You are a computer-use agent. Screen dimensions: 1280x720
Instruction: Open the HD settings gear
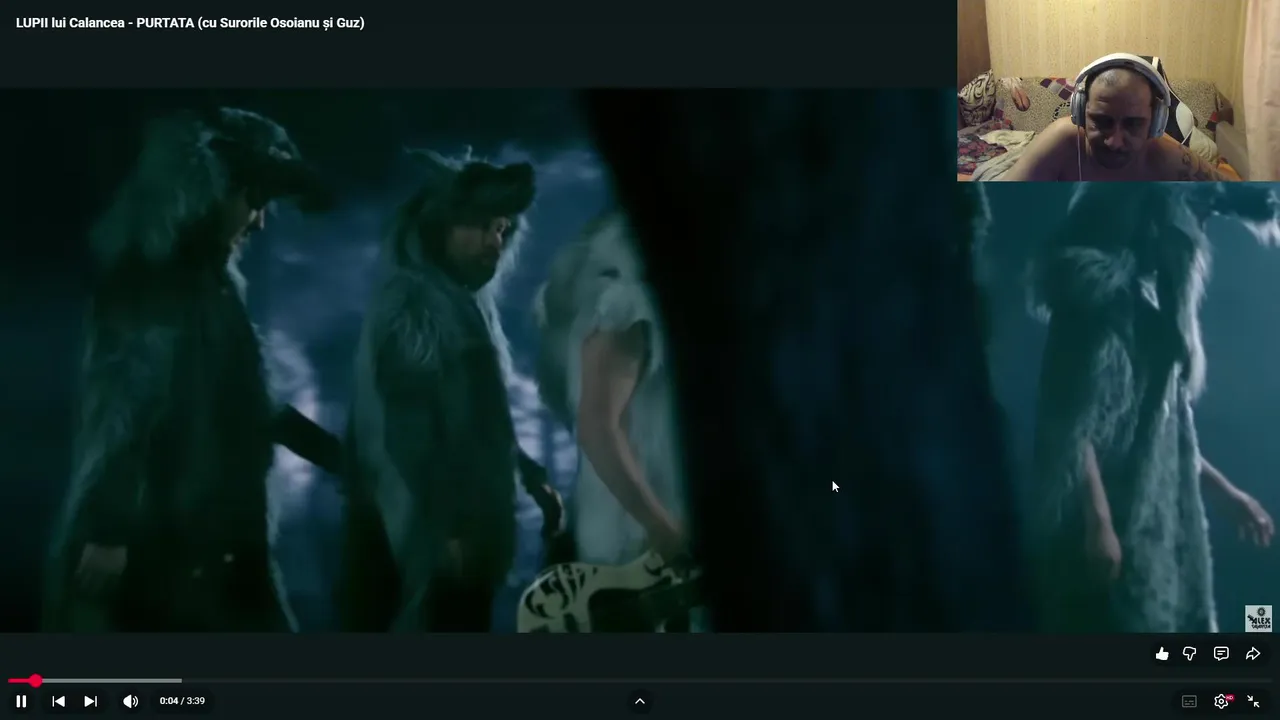pos(1222,701)
